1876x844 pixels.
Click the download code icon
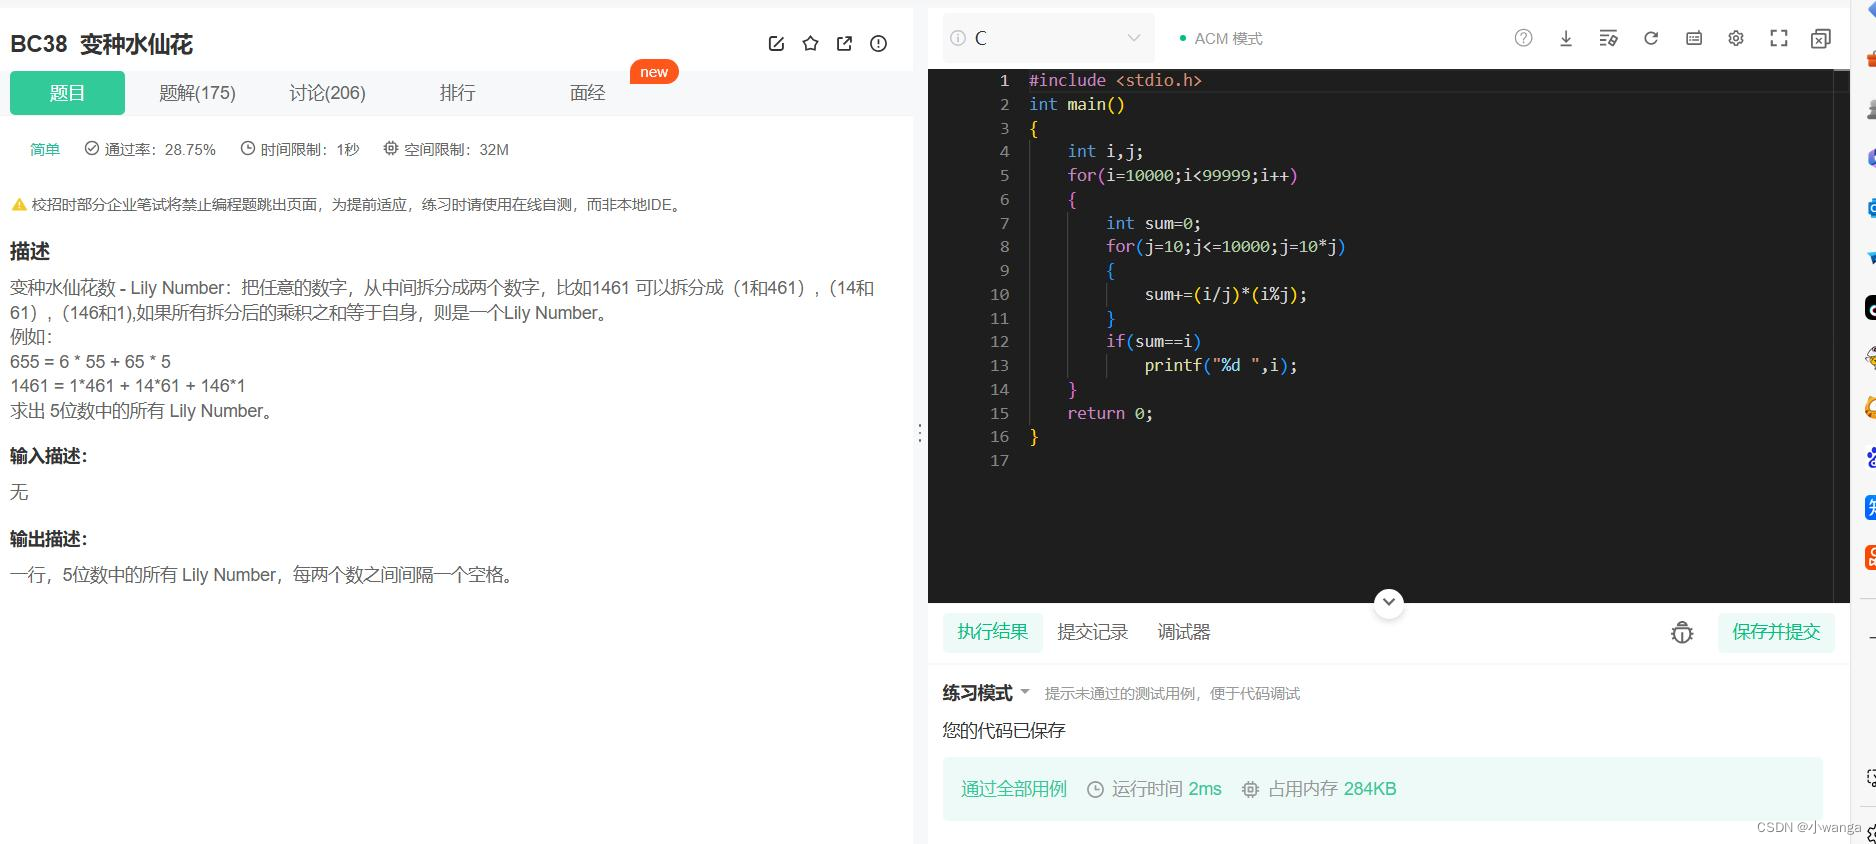pos(1566,38)
